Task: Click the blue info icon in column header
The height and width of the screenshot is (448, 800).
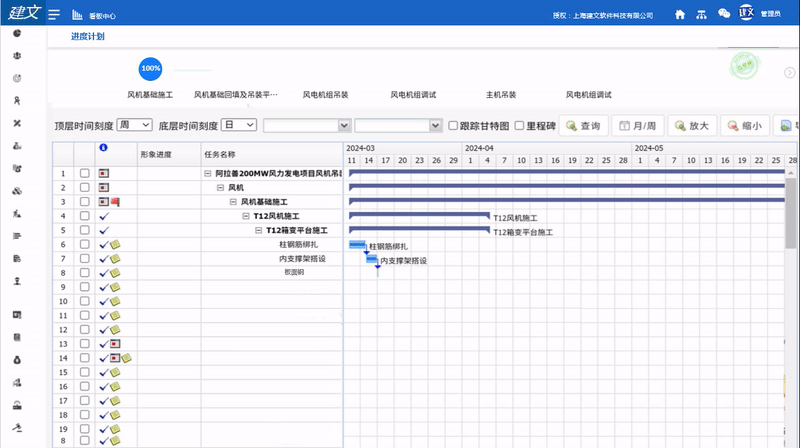Action: click(x=103, y=148)
